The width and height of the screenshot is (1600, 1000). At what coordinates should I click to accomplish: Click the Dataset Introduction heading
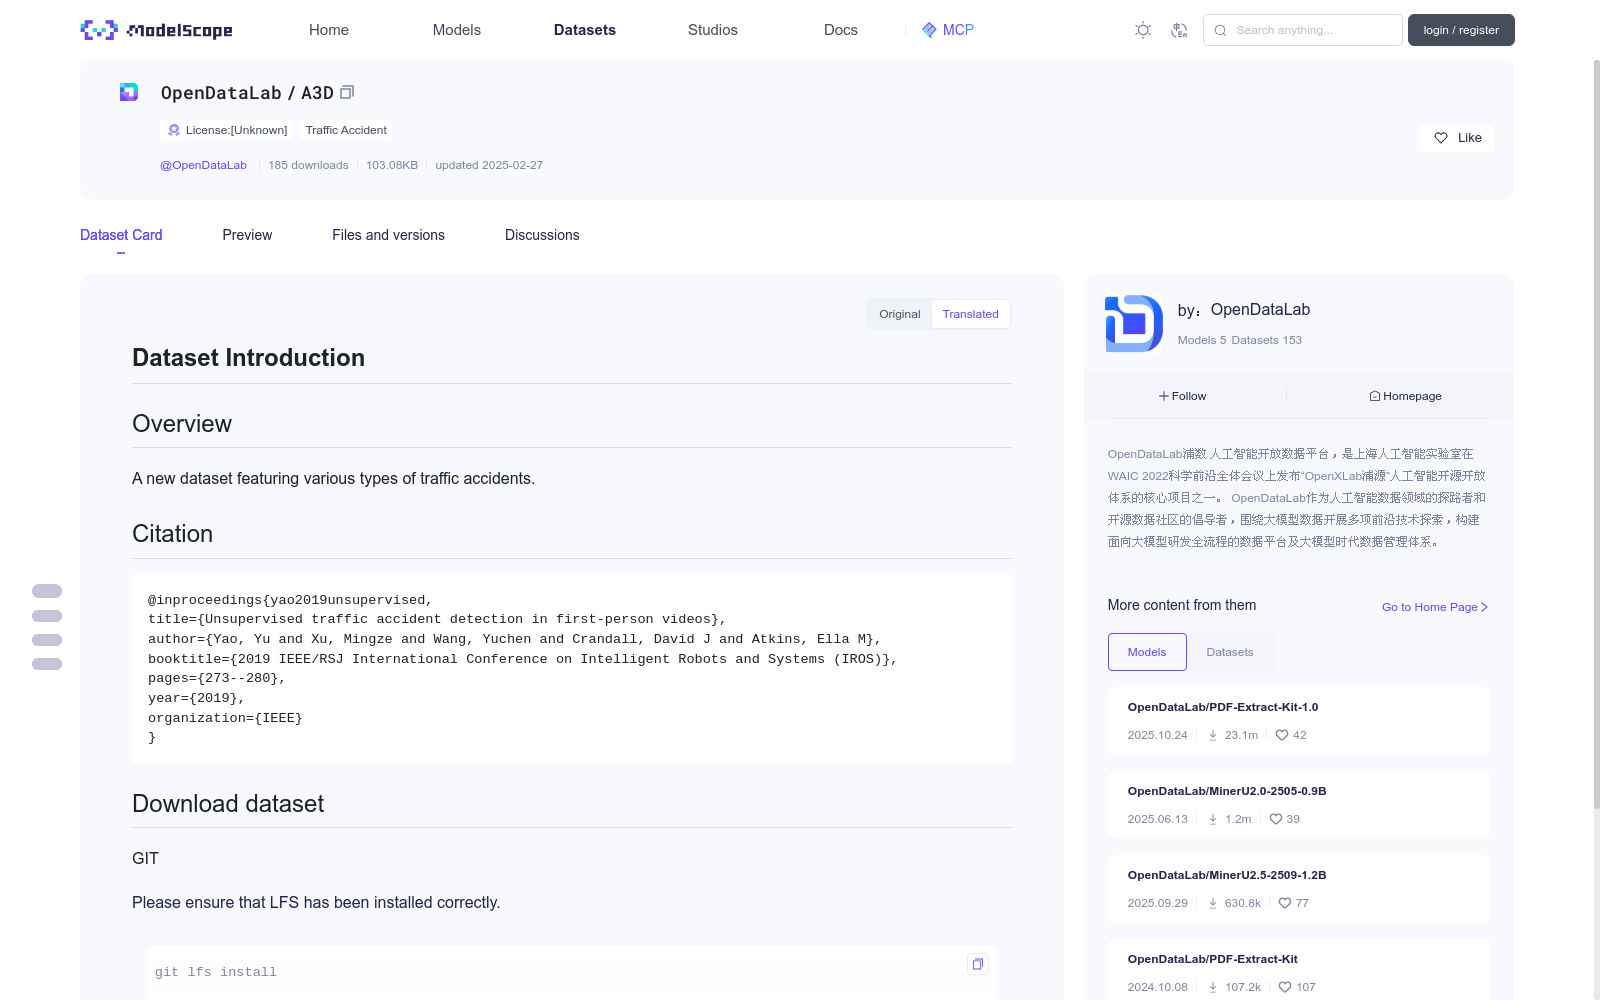click(x=248, y=358)
